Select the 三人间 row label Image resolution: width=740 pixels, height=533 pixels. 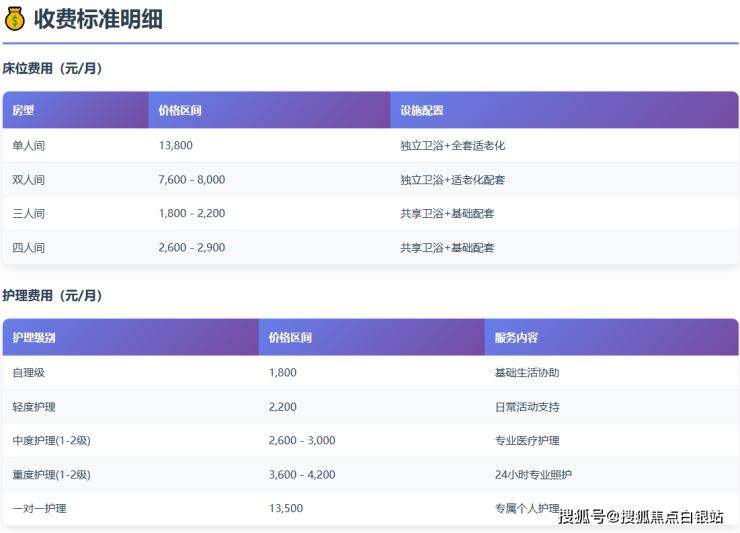(x=28, y=214)
